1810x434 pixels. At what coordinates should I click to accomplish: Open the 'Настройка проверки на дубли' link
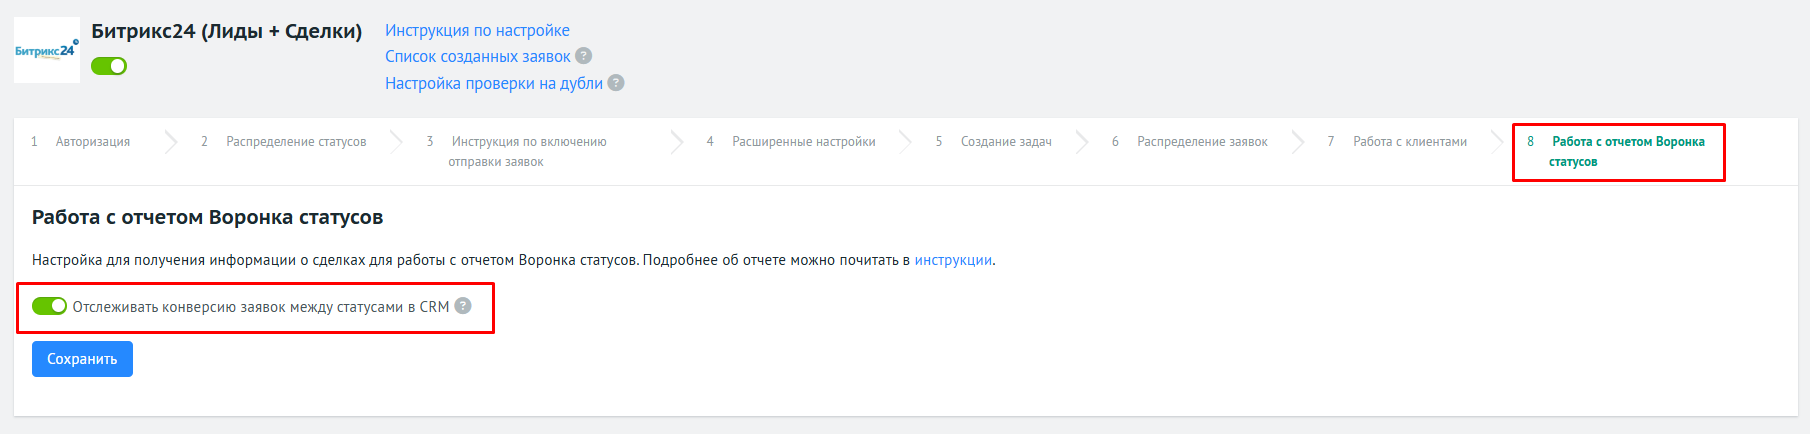point(493,83)
